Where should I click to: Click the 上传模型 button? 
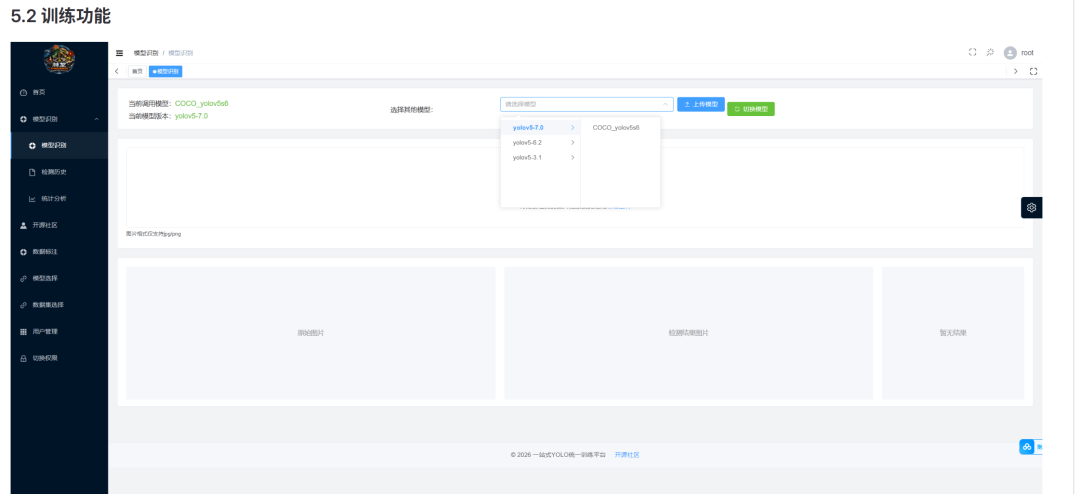click(701, 104)
